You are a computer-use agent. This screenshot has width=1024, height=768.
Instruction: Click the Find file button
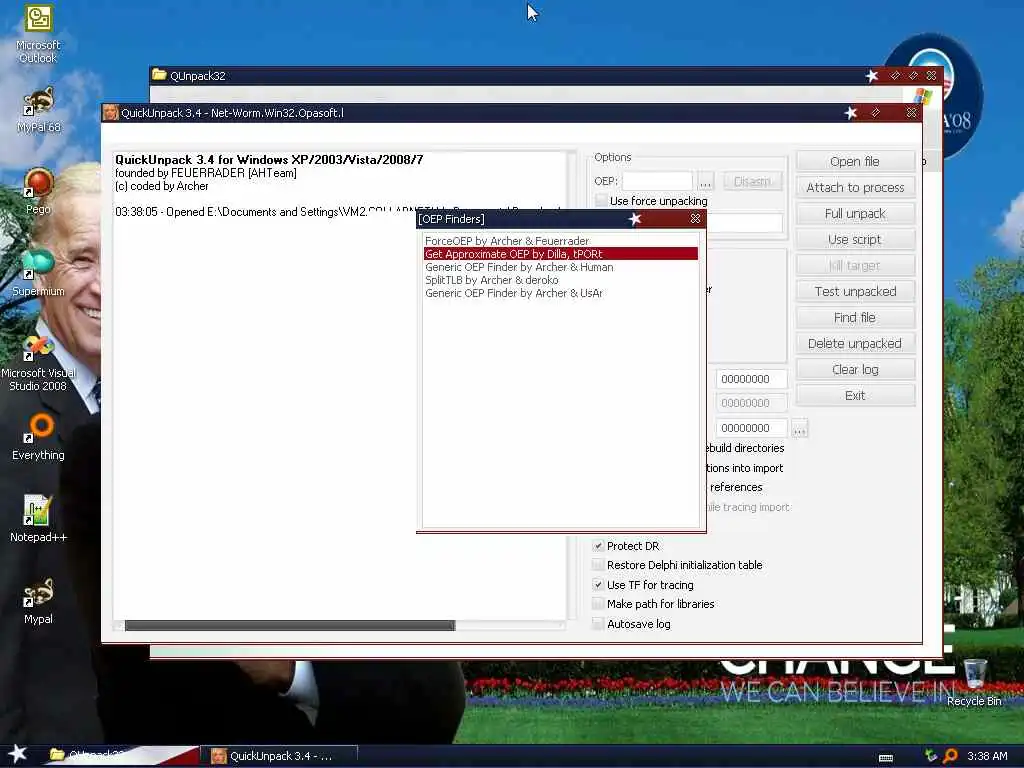[x=855, y=317]
